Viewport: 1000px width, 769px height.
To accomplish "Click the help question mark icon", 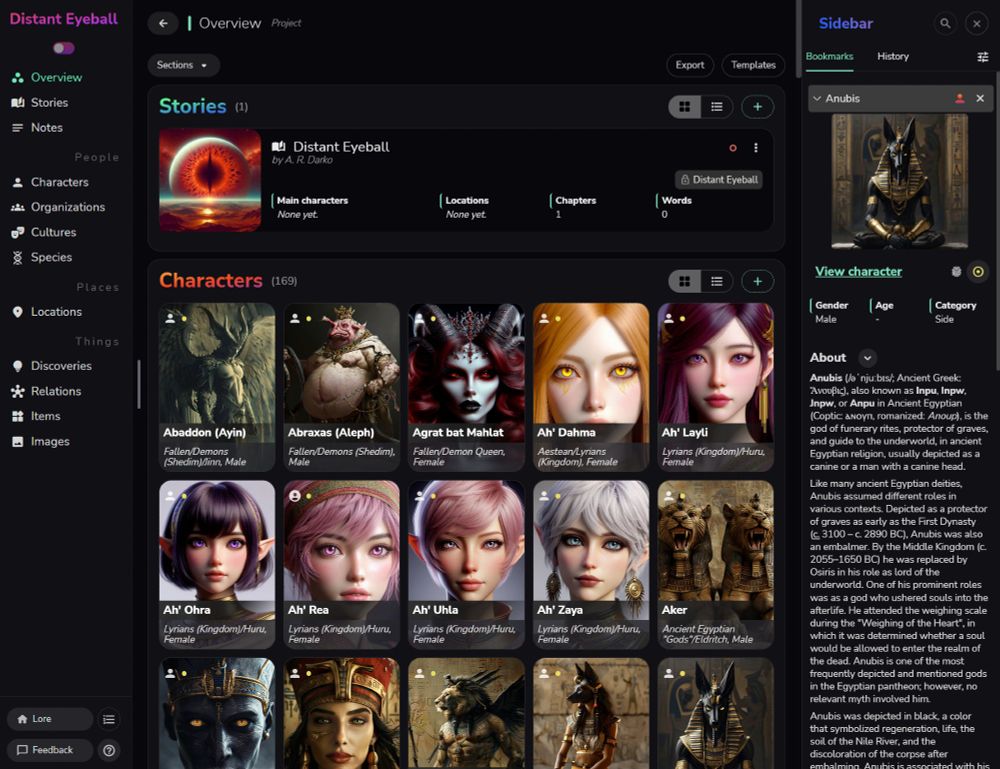I will coord(109,750).
